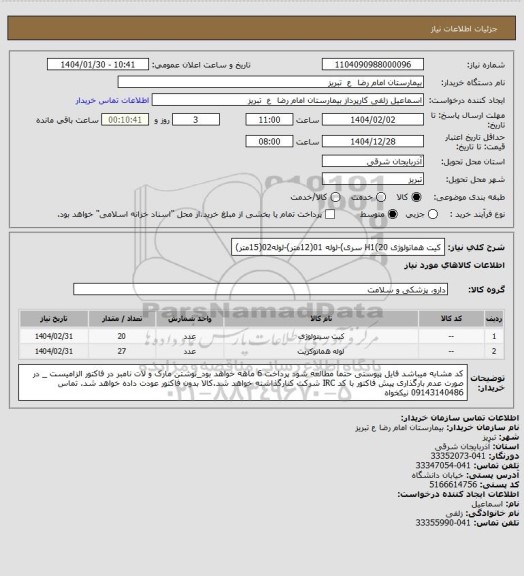524x576 pixels.
Task: Select the خدمت radio button
Action: coord(381,197)
